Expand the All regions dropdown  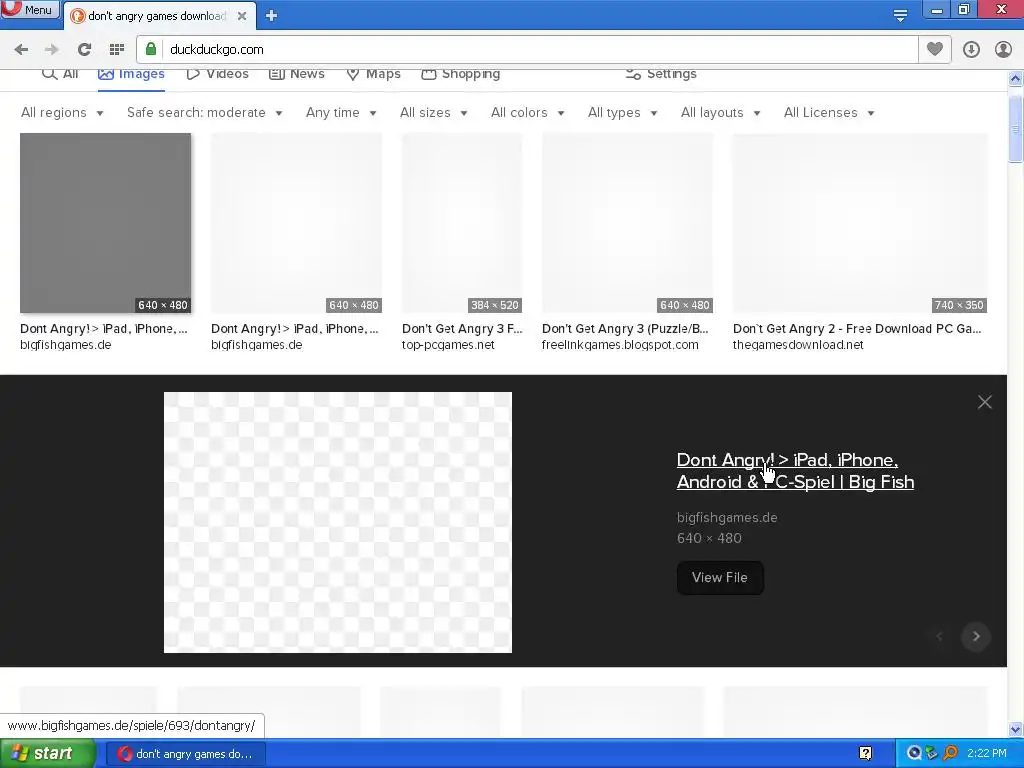click(x=62, y=113)
